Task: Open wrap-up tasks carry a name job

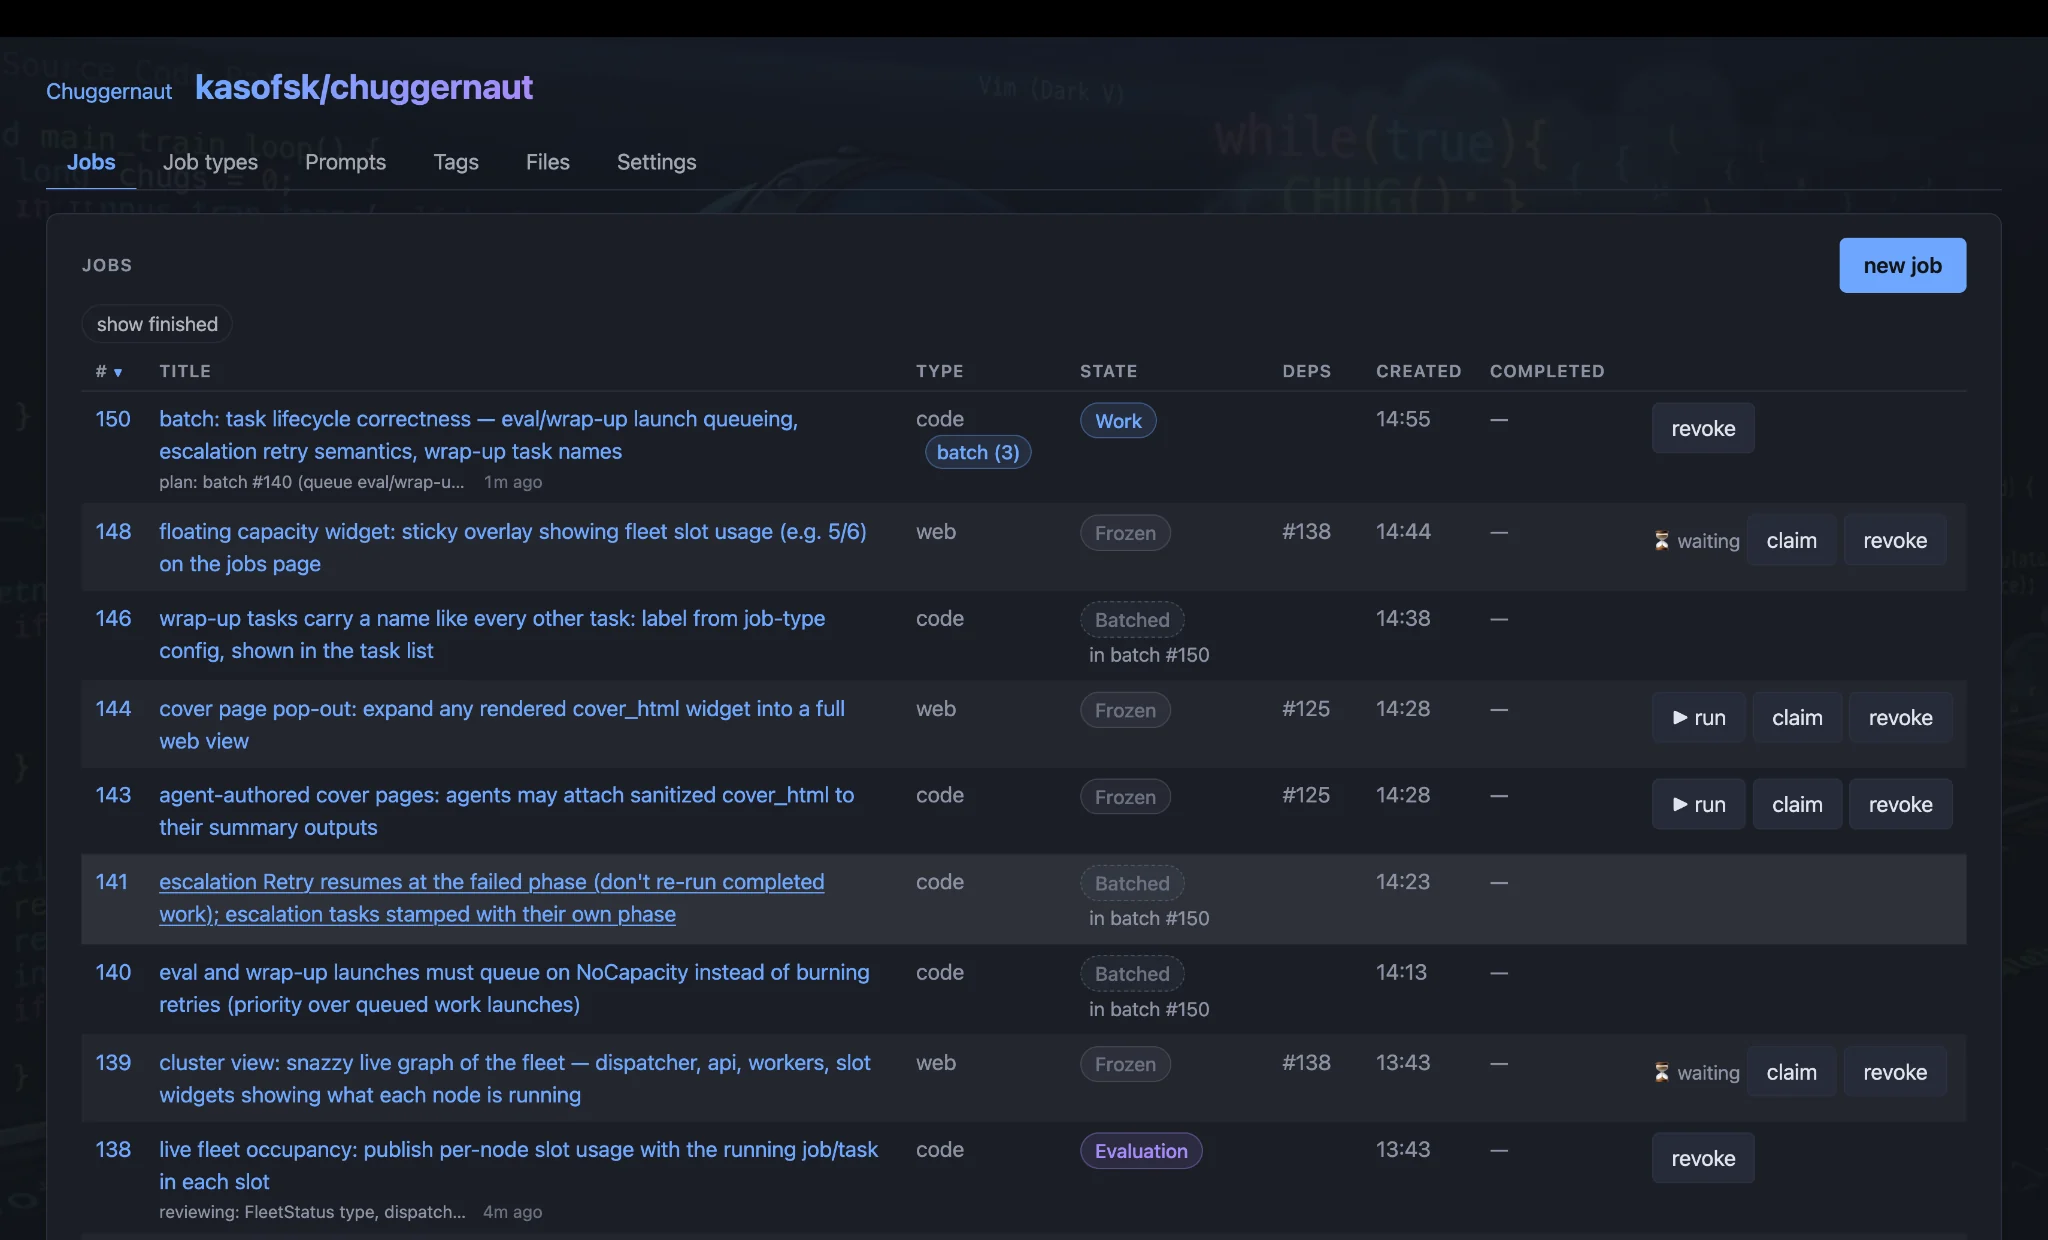Action: click(x=492, y=635)
